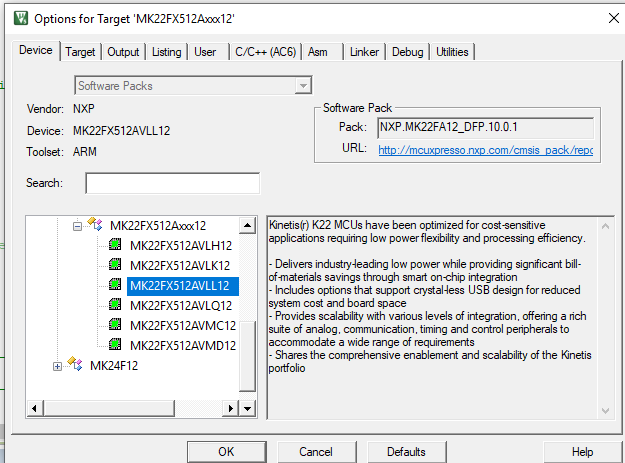The width and height of the screenshot is (625, 463).
Task: Select device MK22FX512AVLH12 in tree
Action: click(x=181, y=246)
